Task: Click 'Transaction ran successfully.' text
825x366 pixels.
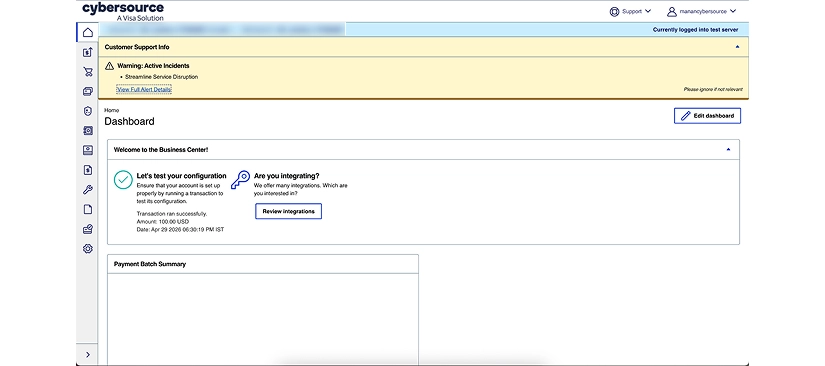Action: click(172, 214)
